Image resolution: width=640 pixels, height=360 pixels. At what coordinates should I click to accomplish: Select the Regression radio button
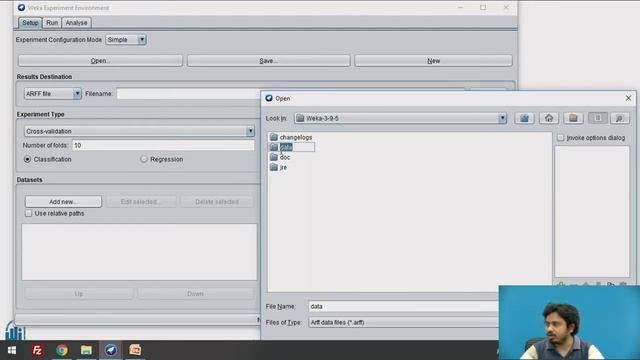[x=144, y=159]
